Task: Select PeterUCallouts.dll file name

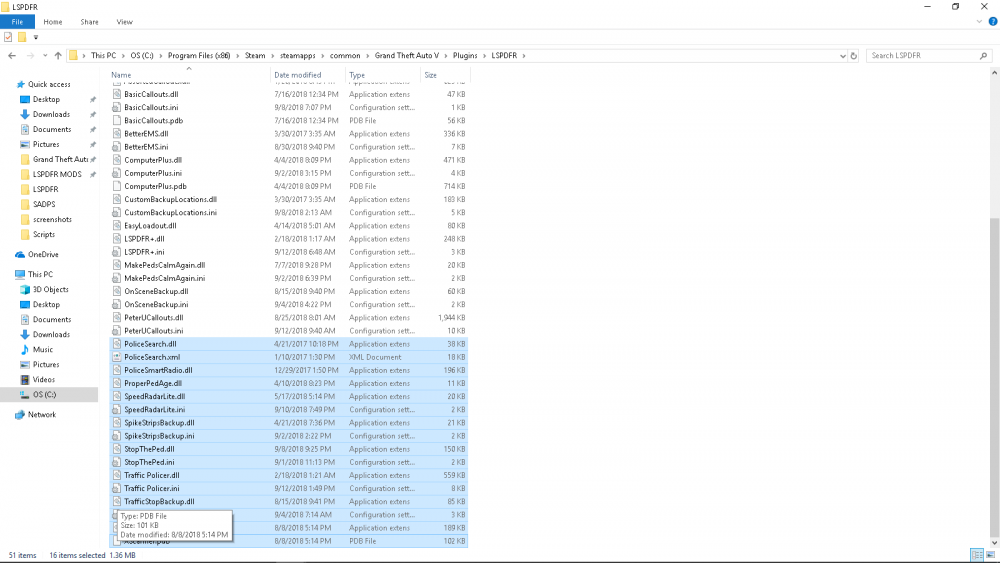Action: tap(154, 318)
